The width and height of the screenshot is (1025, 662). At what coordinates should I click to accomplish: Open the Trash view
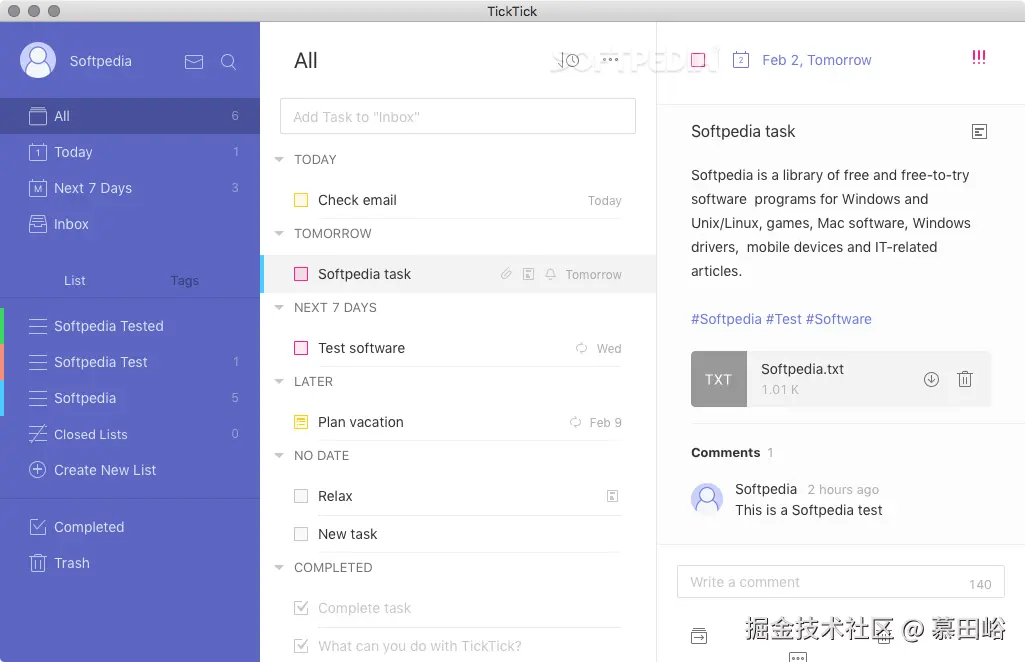[130, 563]
